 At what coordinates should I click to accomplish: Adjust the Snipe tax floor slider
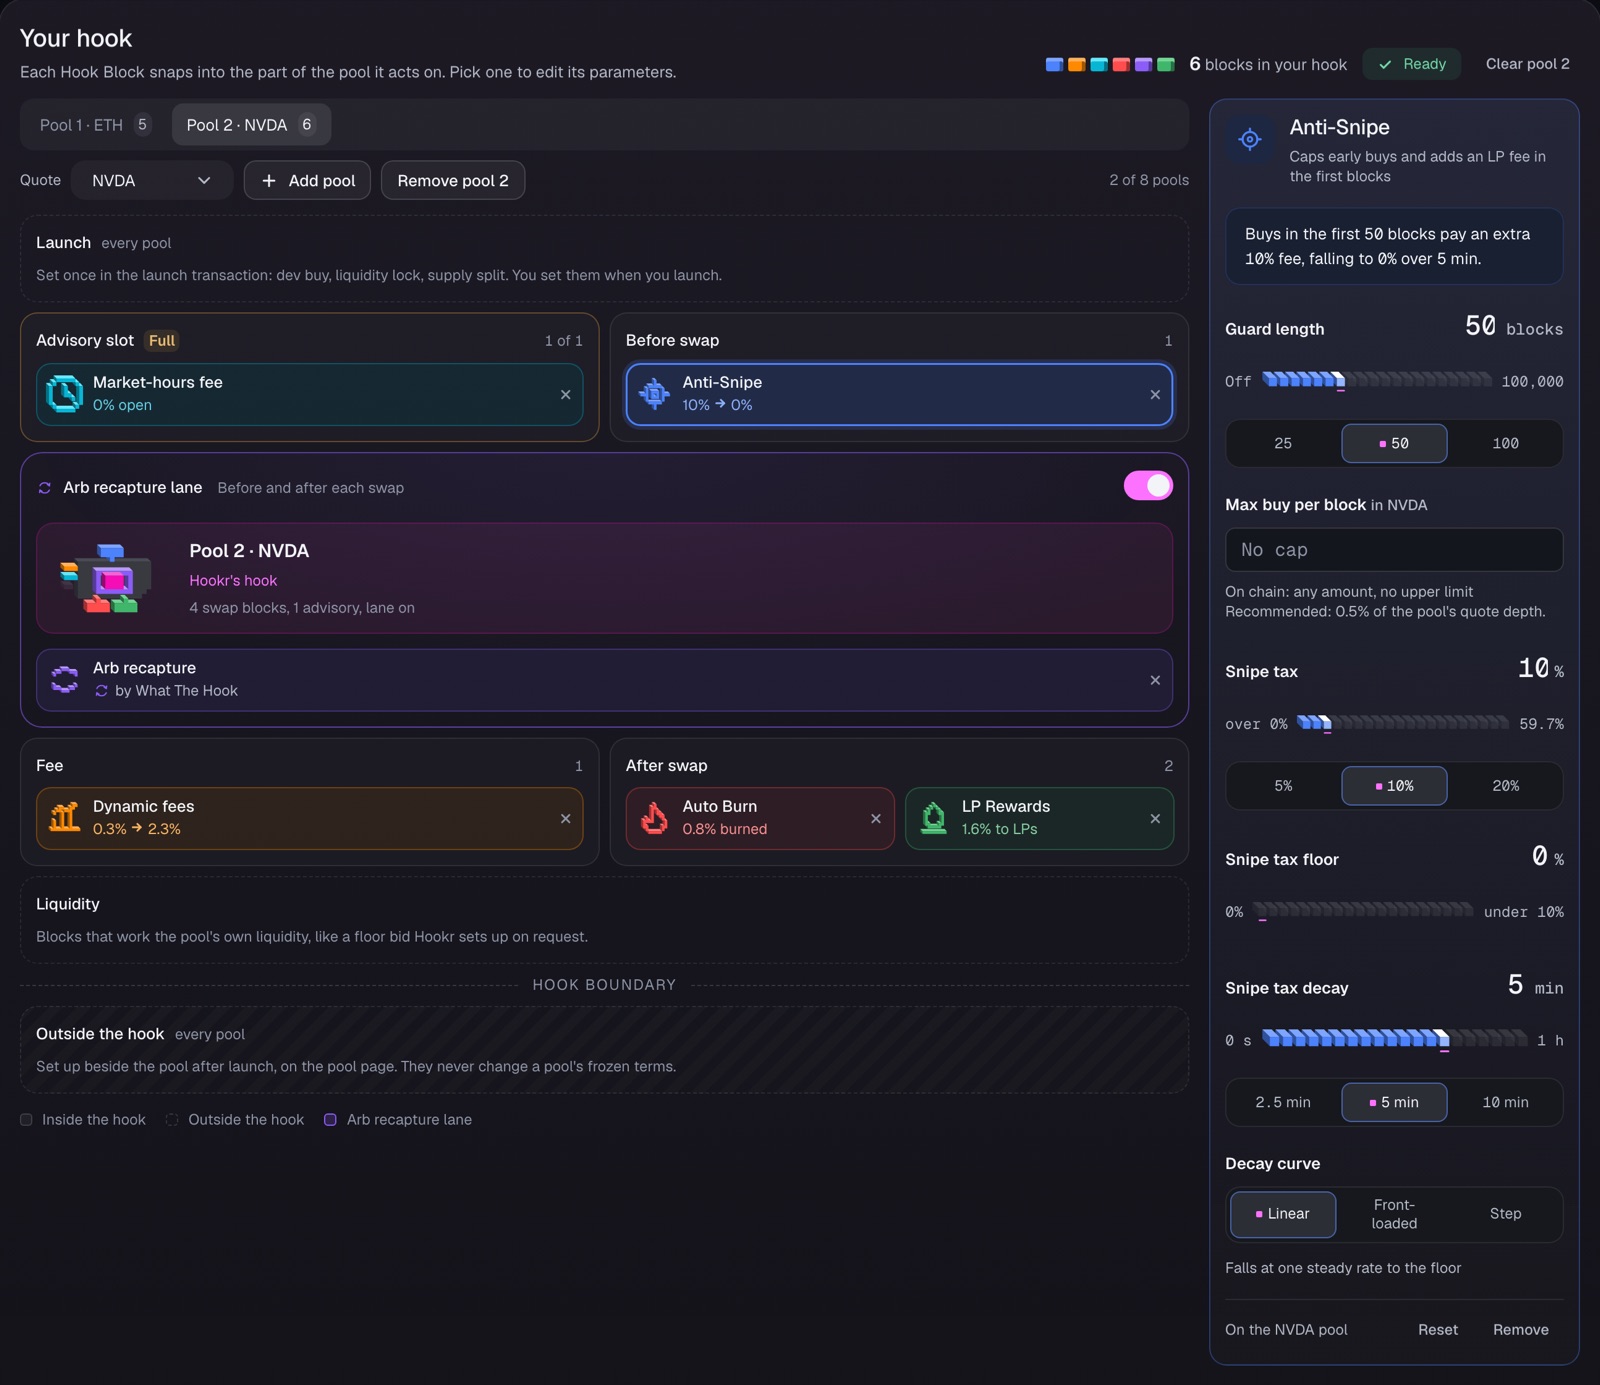point(1364,910)
